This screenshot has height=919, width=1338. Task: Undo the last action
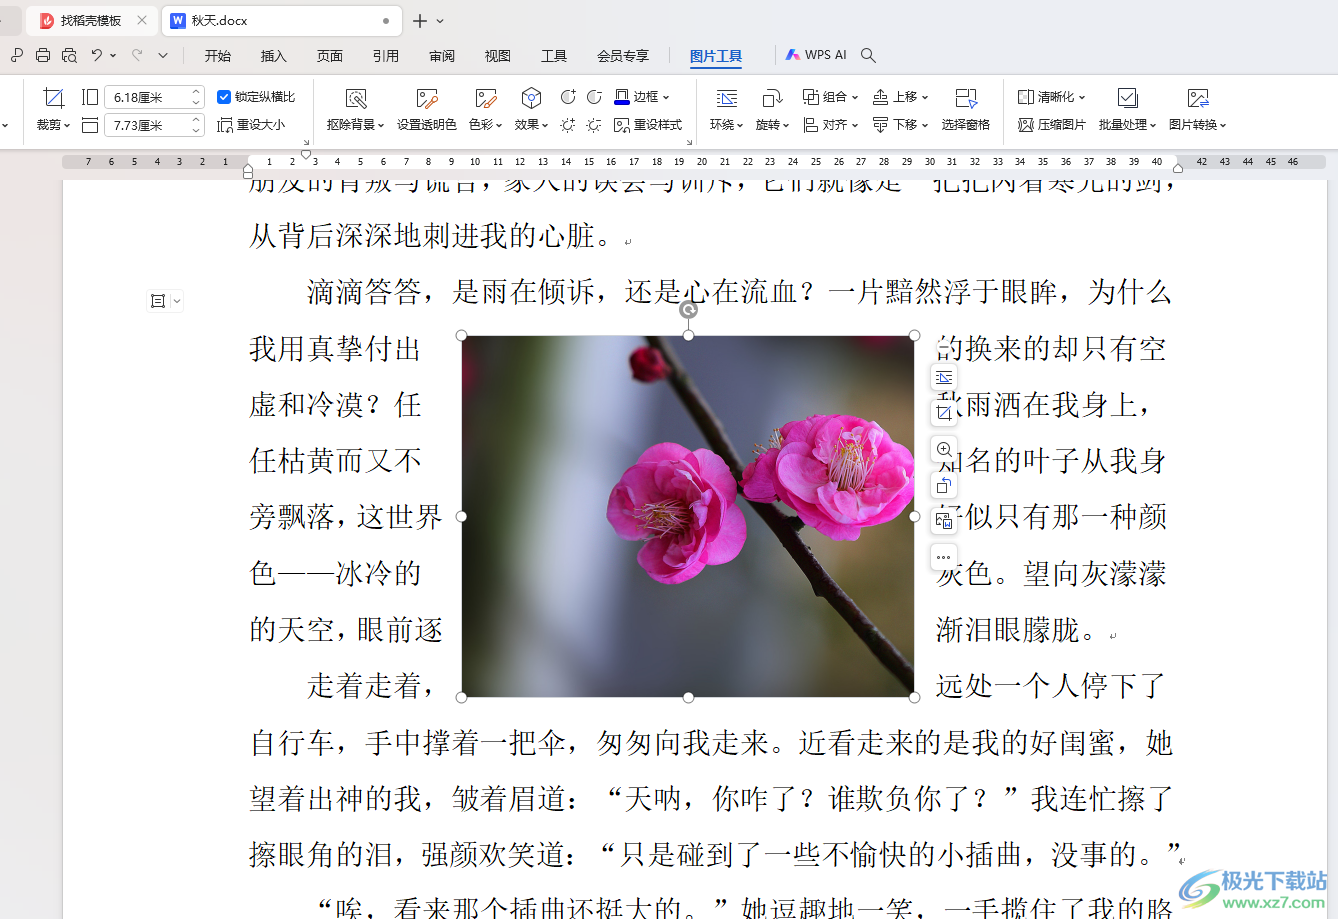[x=97, y=56]
